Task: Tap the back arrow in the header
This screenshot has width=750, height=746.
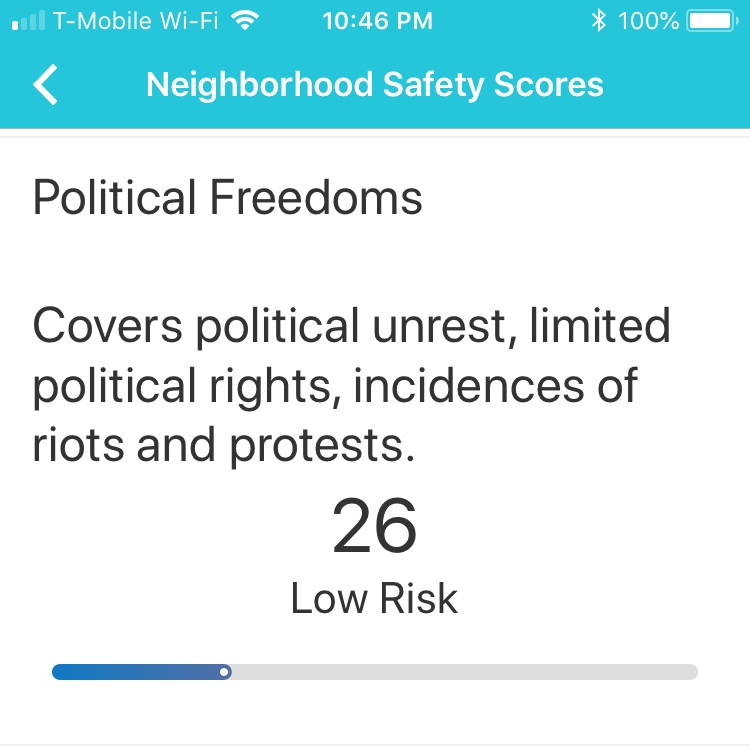Action: (x=45, y=84)
